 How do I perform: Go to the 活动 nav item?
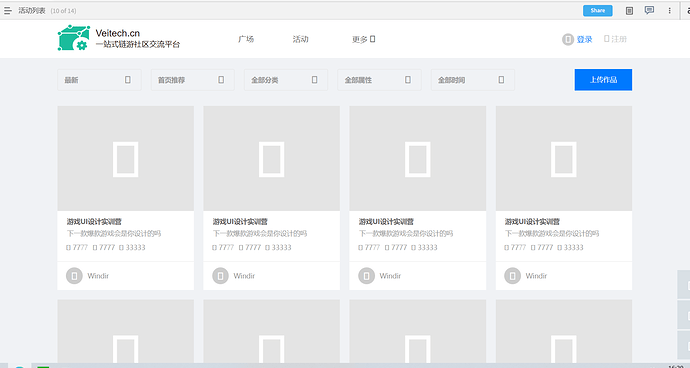[x=301, y=39]
